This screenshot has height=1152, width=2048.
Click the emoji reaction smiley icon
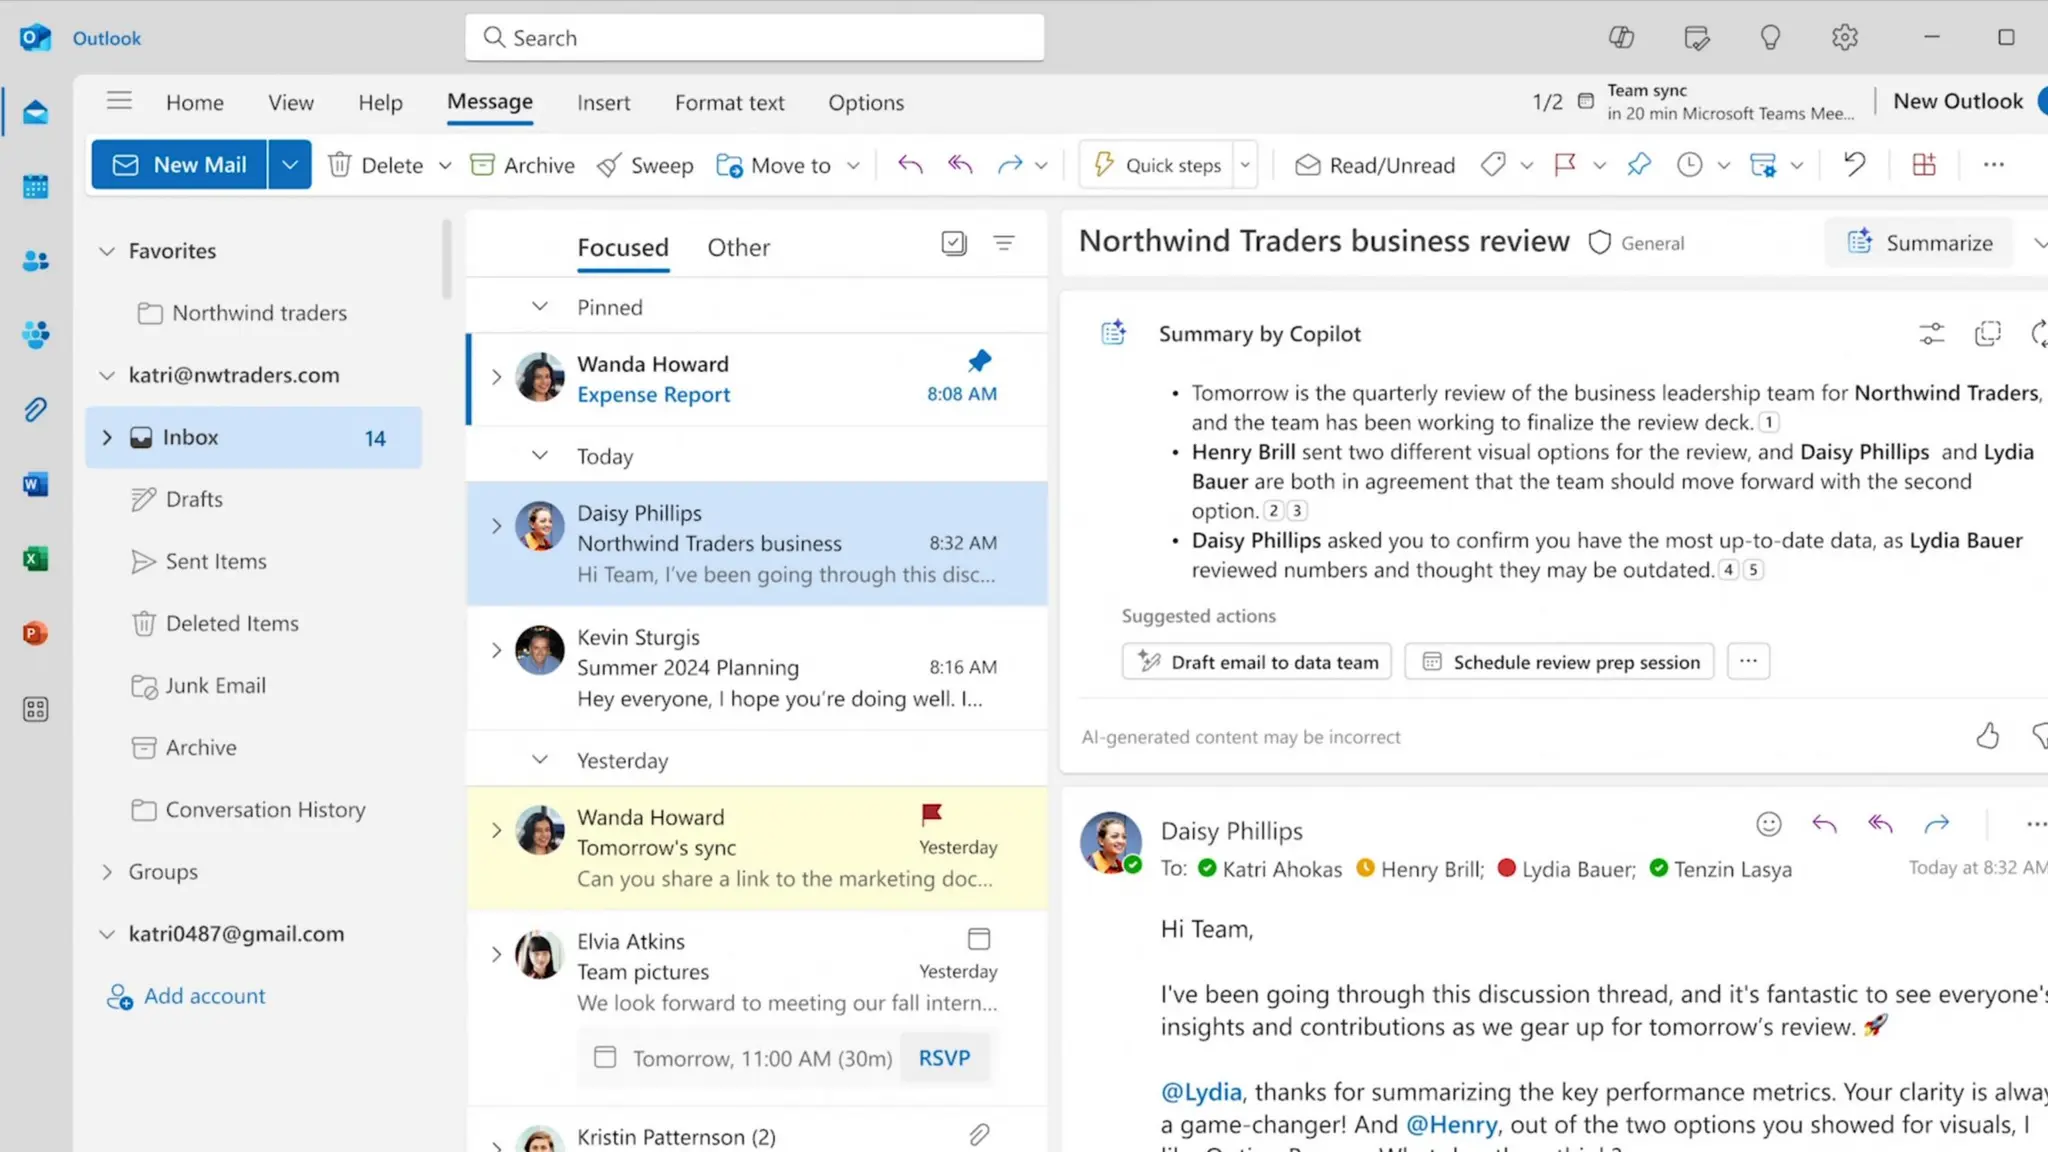tap(1768, 824)
